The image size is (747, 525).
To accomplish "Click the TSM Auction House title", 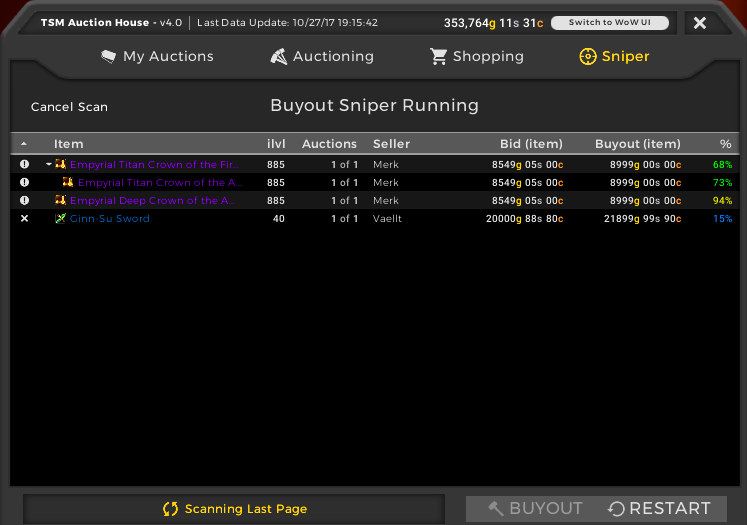I will tap(95, 22).
